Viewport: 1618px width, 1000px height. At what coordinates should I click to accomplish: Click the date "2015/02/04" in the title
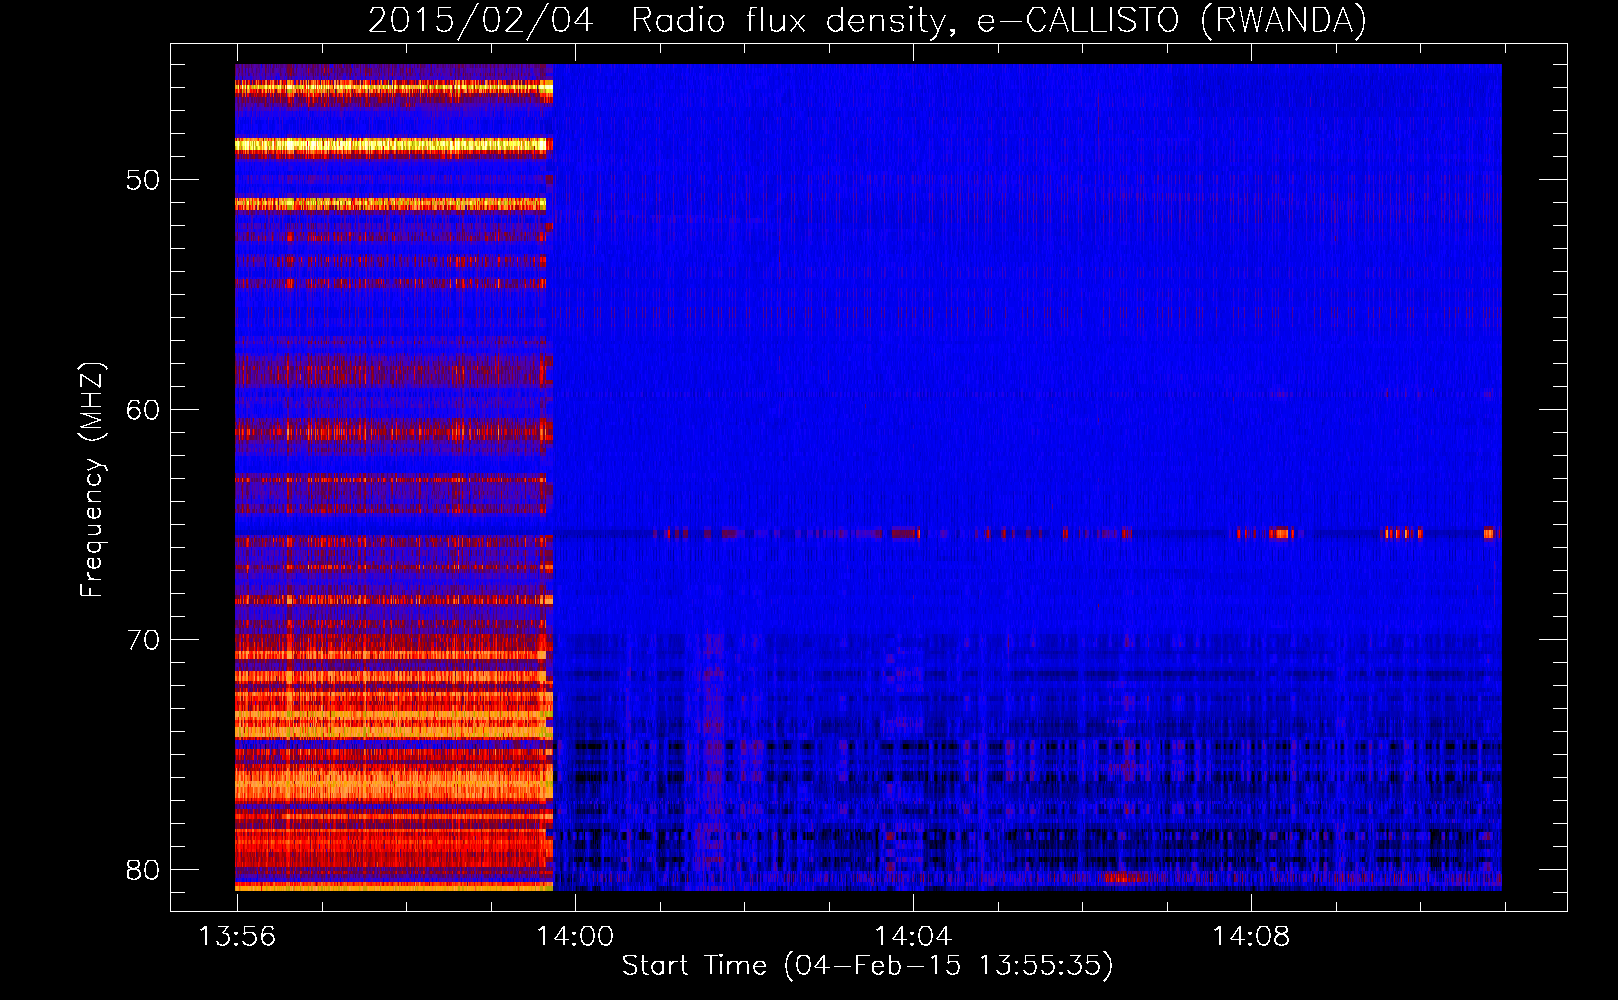coord(481,21)
